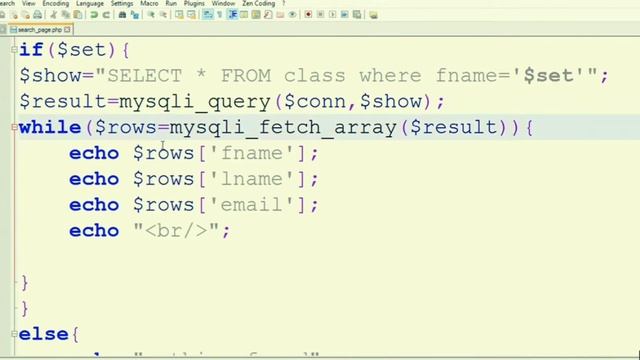Click the while keyword
The image size is (640, 360).
(50, 127)
